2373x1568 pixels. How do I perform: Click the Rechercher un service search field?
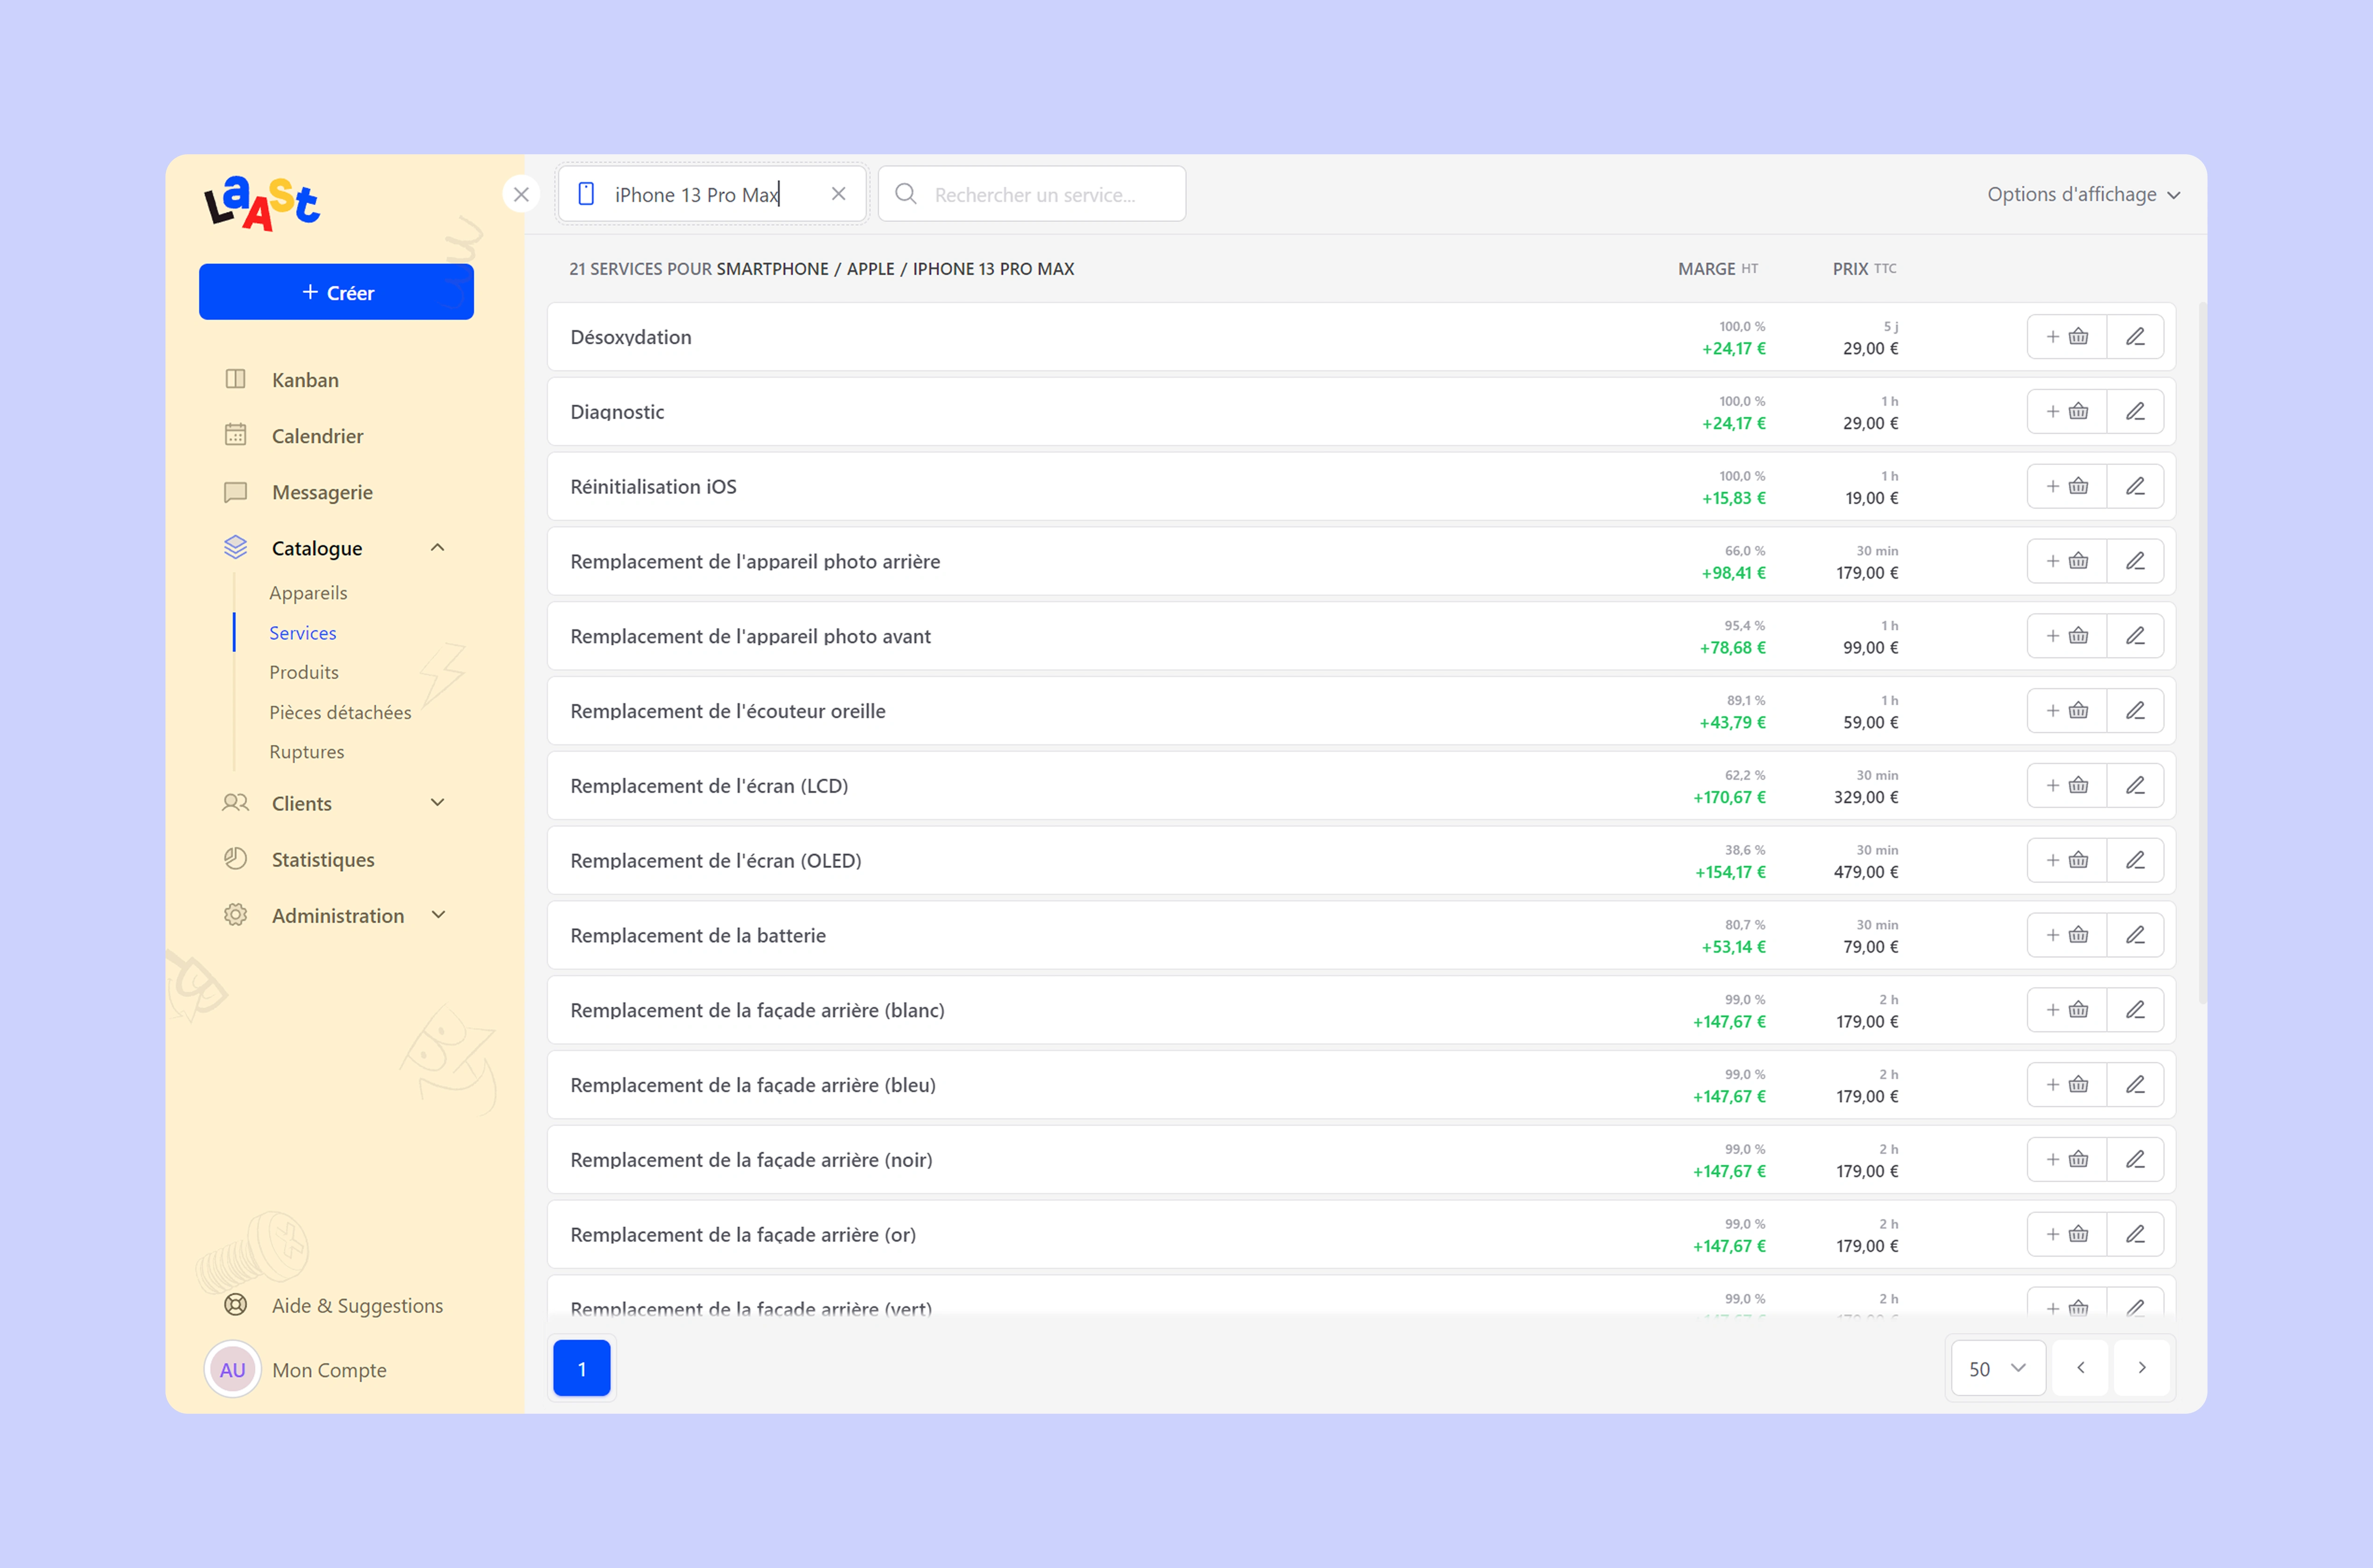point(1035,194)
